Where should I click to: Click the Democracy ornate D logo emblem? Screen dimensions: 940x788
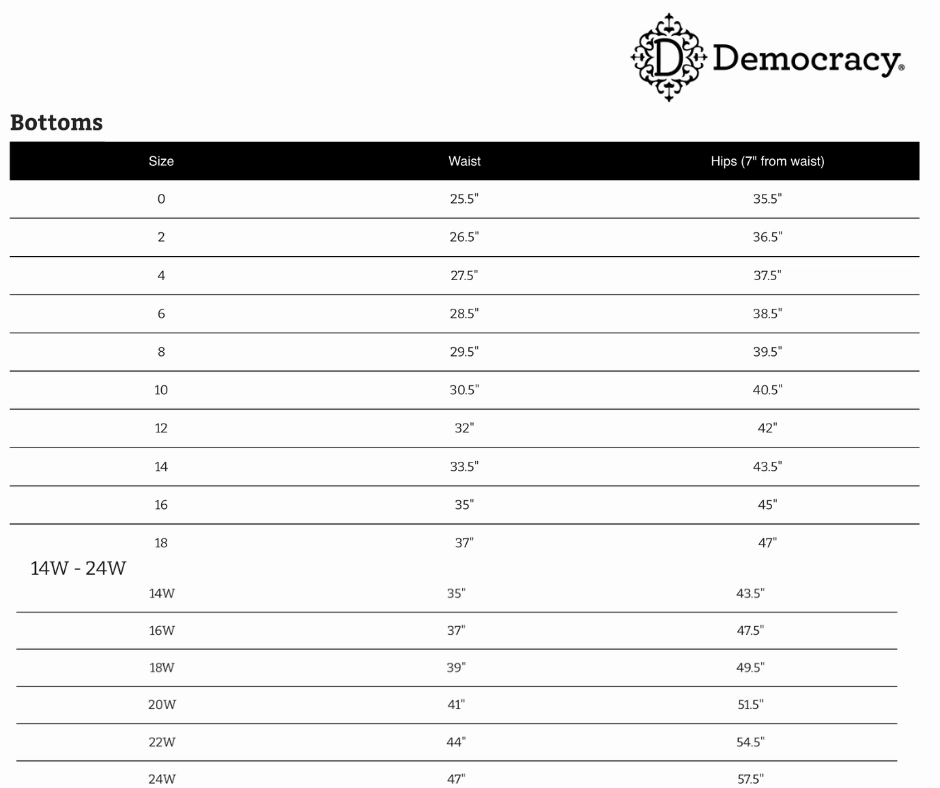pyautogui.click(x=669, y=58)
